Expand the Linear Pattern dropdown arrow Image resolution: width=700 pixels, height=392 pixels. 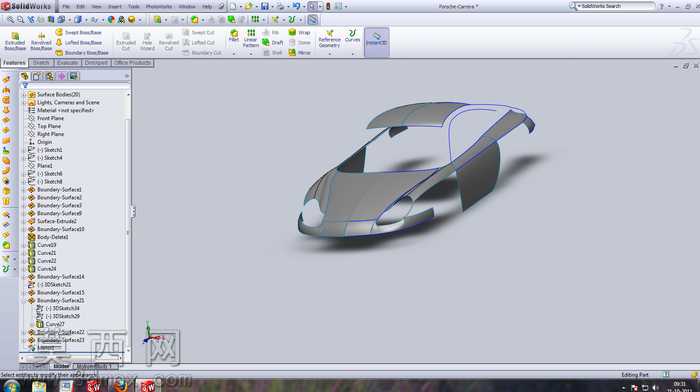click(251, 54)
